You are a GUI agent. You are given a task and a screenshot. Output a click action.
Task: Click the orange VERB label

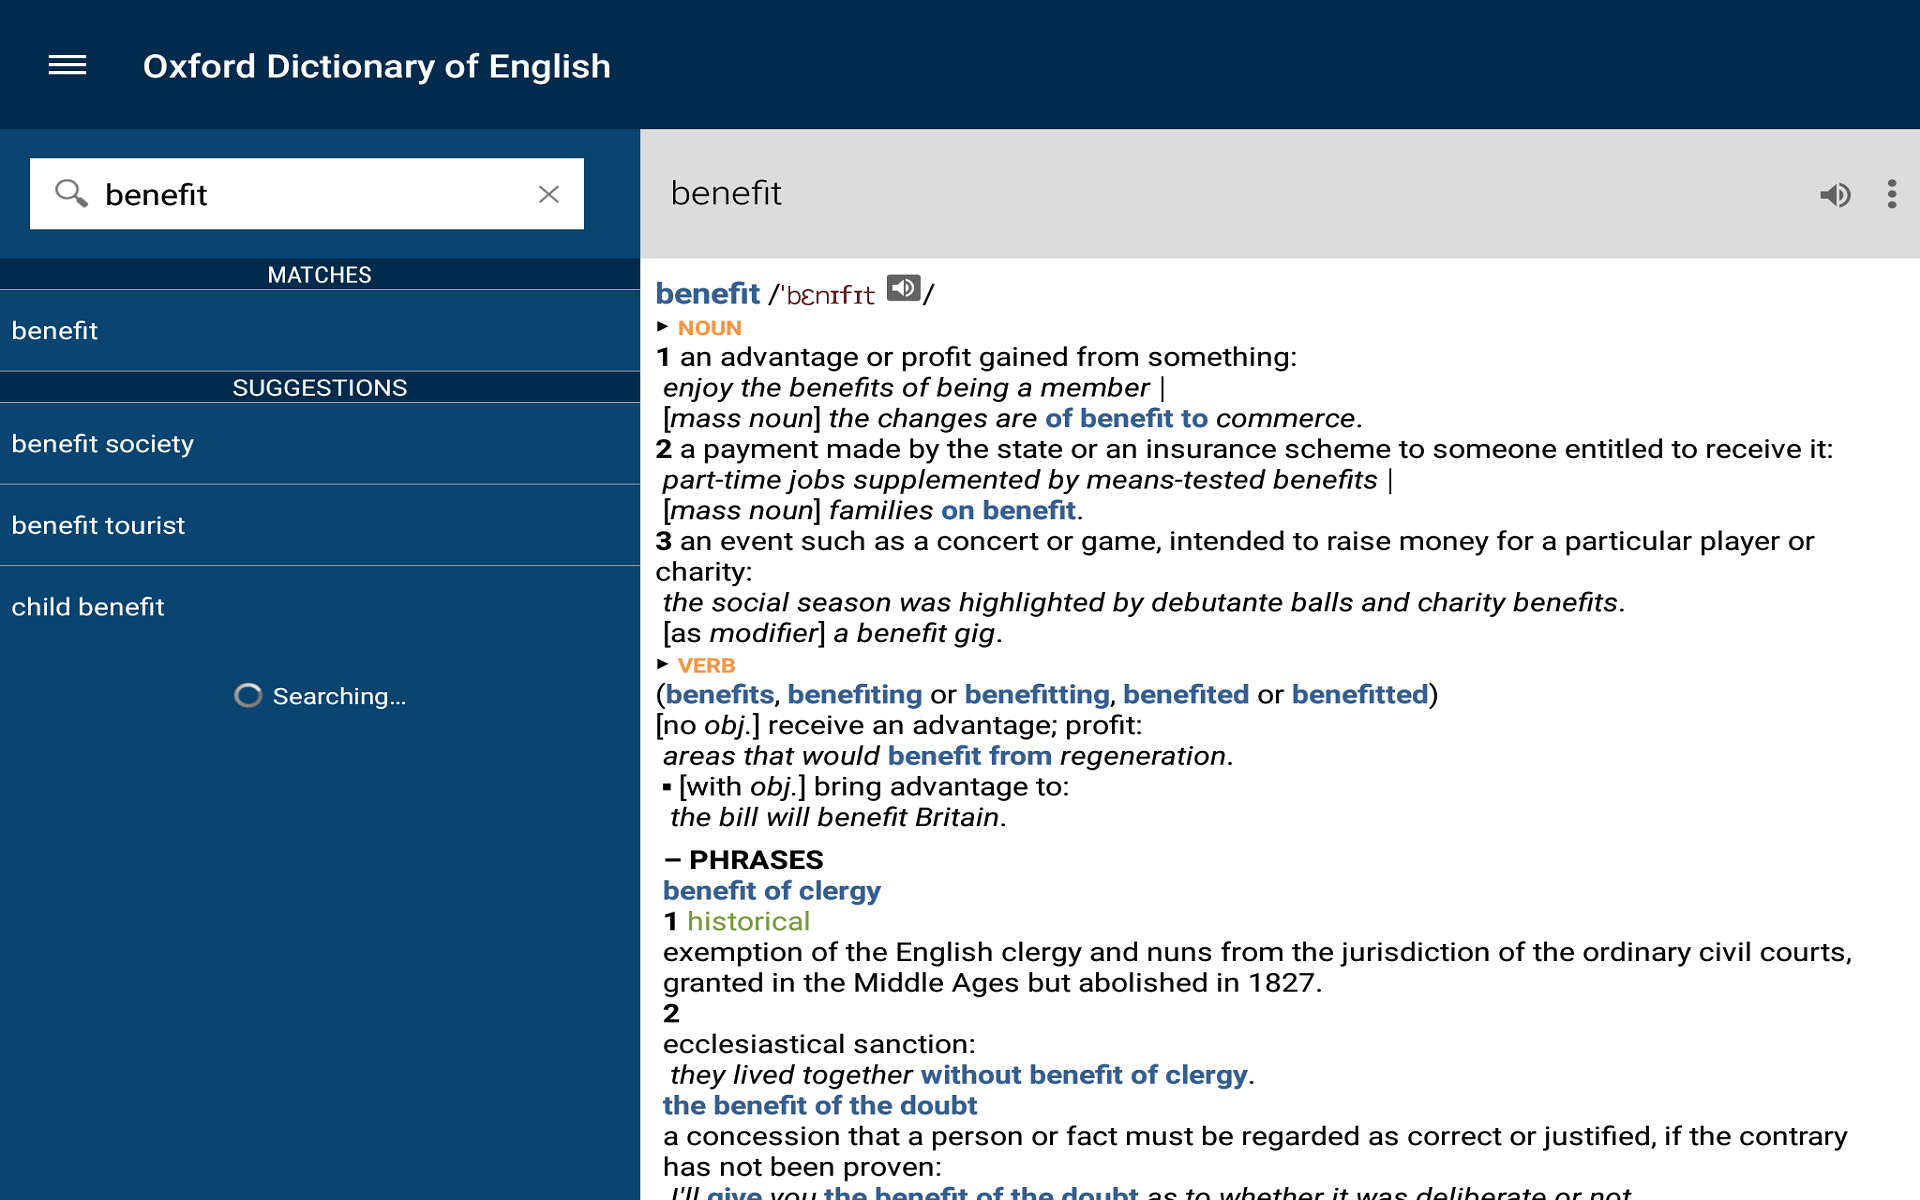706,665
